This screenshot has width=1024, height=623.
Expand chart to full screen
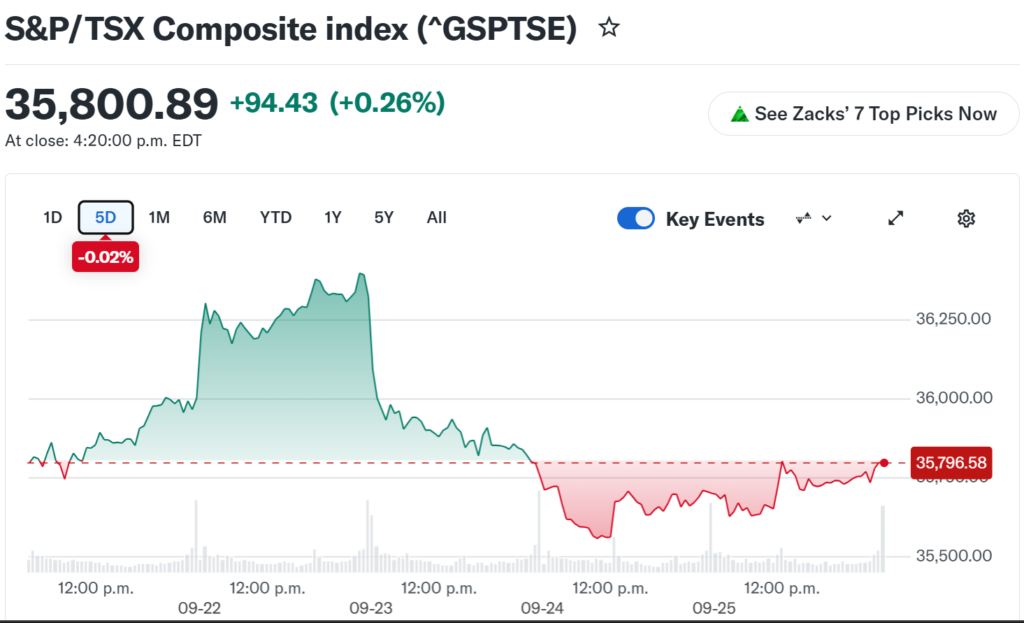(895, 218)
